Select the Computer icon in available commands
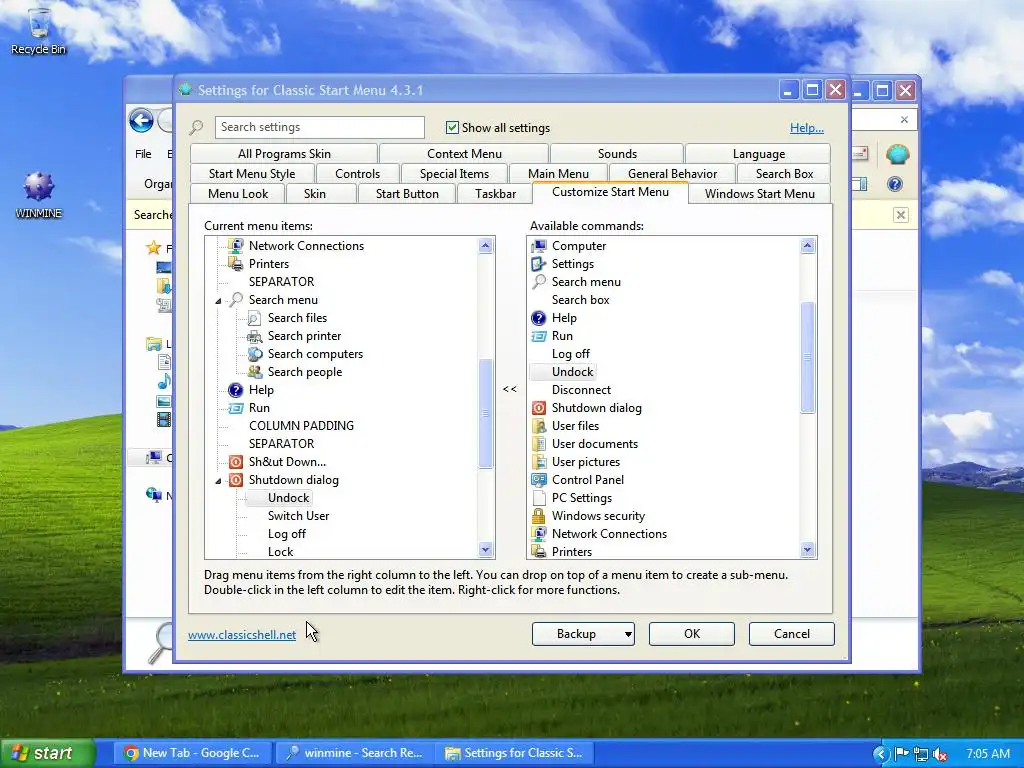The height and width of the screenshot is (768, 1024). pos(539,246)
